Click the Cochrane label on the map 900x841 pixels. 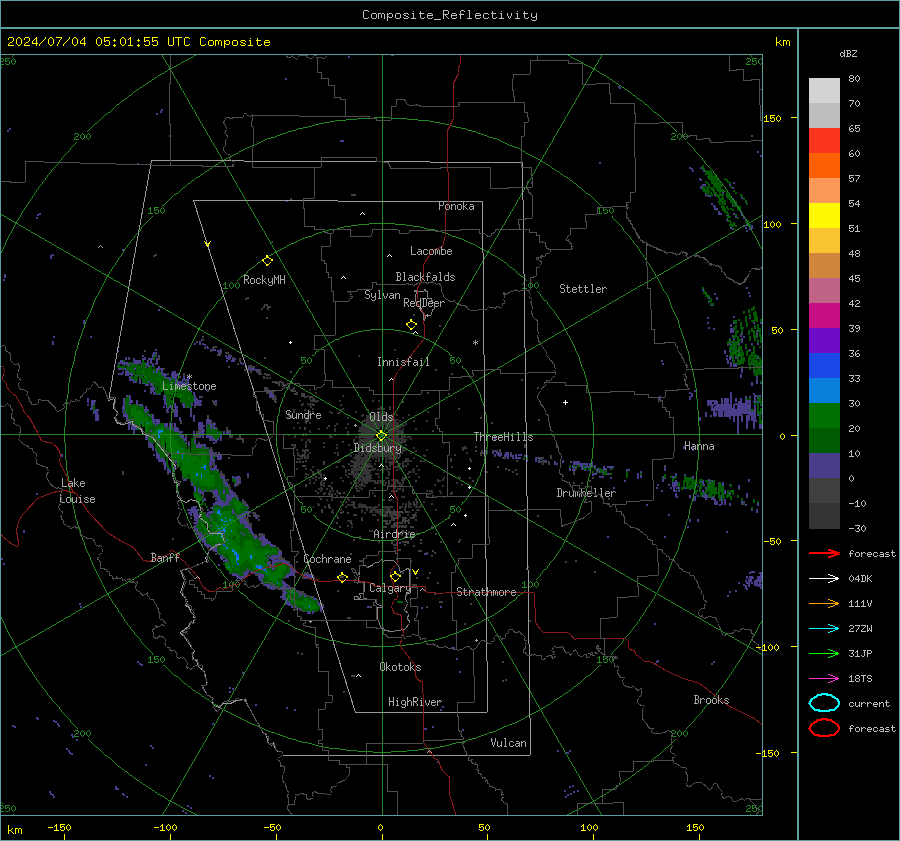pyautogui.click(x=327, y=559)
